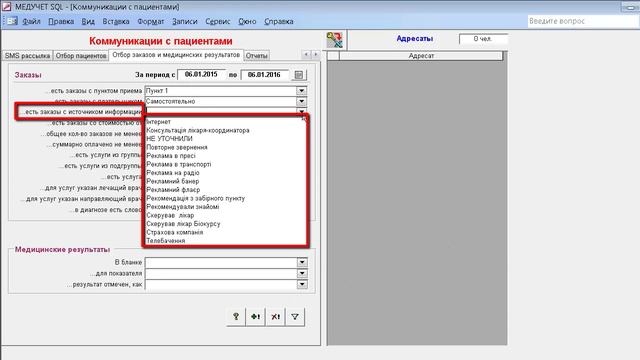Open the Формат menu
The image size is (640, 360).
tap(151, 21)
